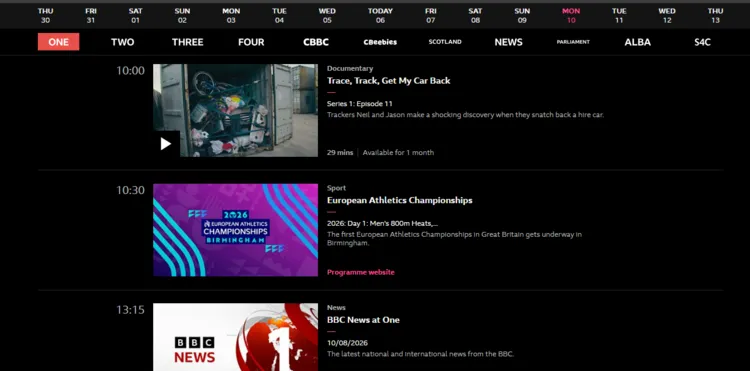Open the S4C channel schedule
The height and width of the screenshot is (371, 750).
tap(703, 42)
